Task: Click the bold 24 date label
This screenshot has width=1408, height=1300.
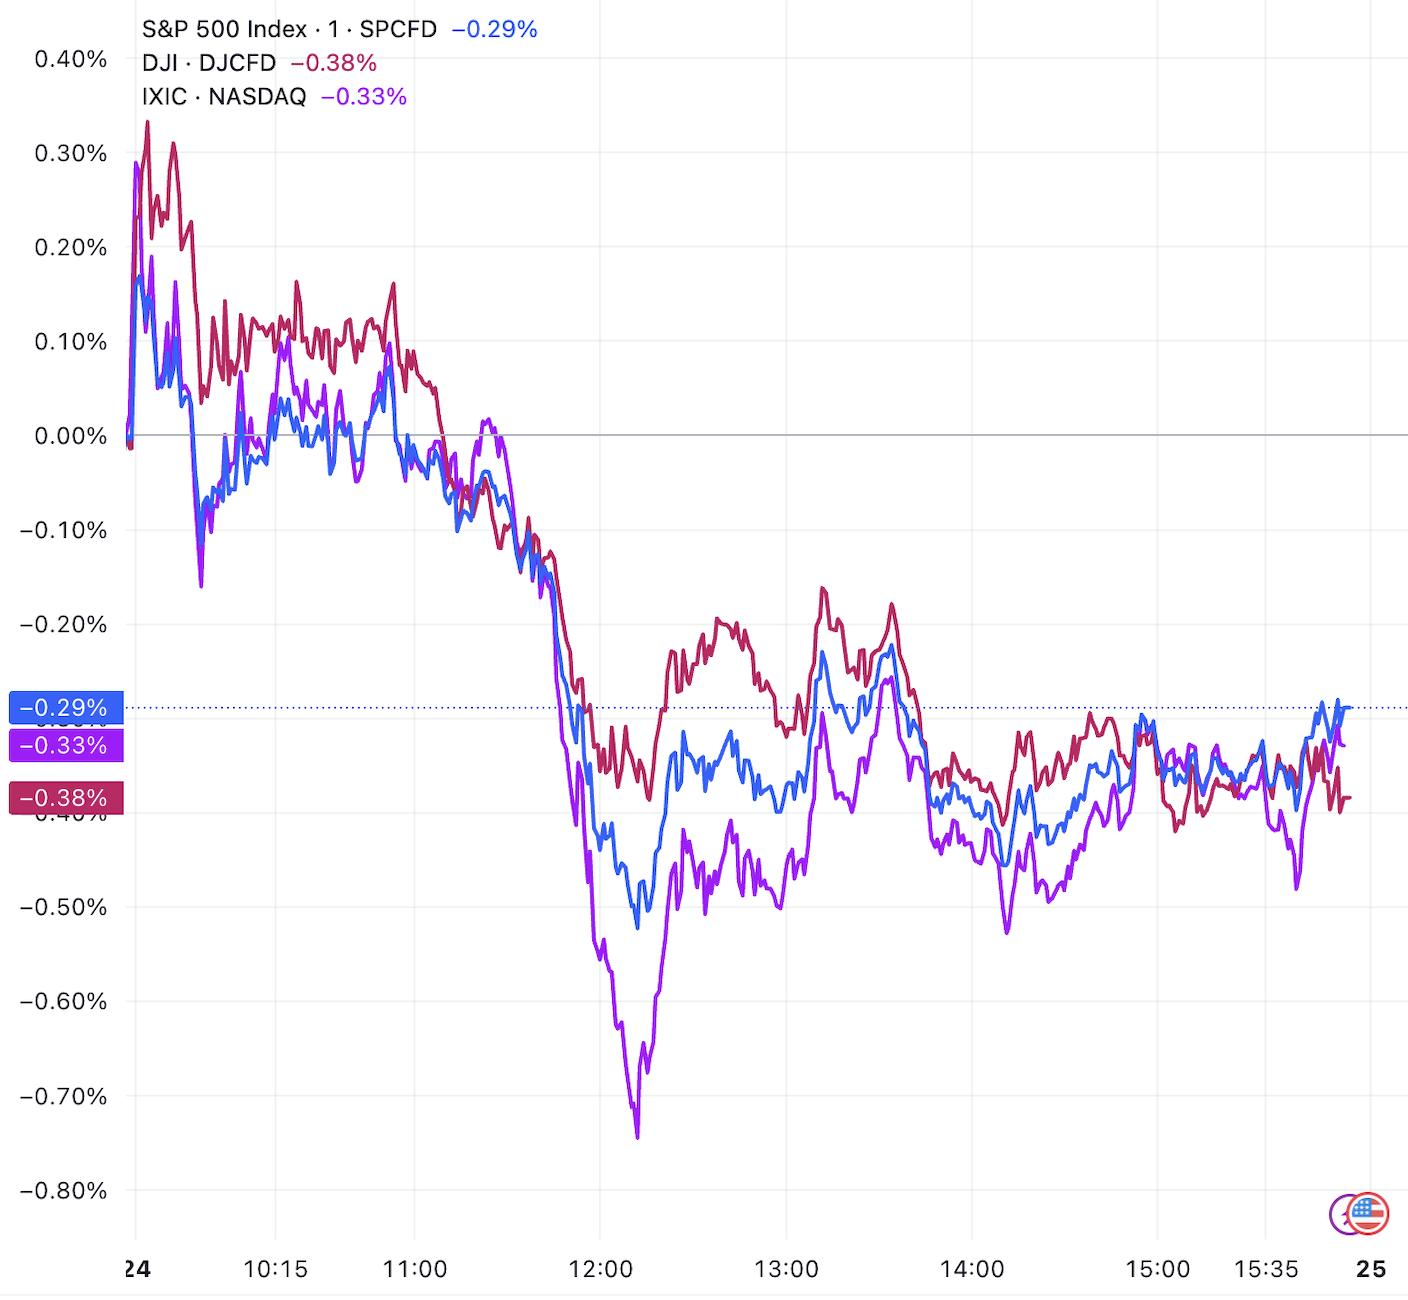Action: [137, 1269]
